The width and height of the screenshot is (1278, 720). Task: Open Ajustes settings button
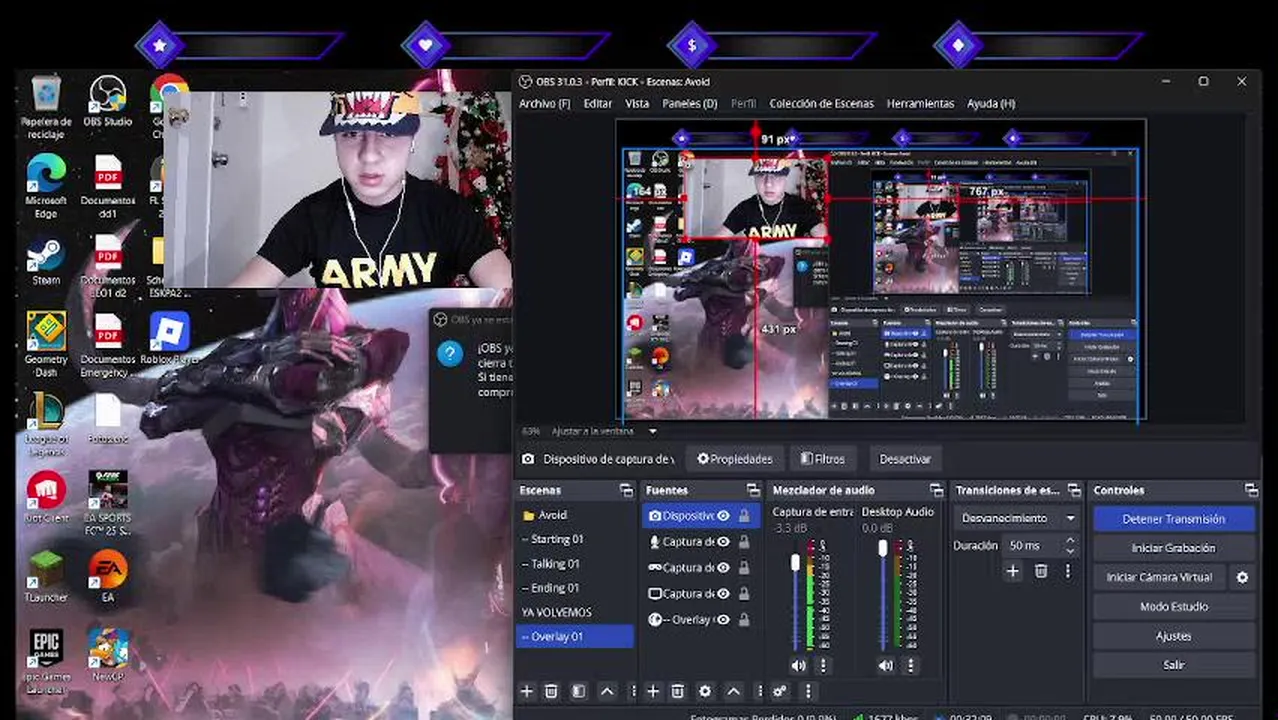[1173, 636]
